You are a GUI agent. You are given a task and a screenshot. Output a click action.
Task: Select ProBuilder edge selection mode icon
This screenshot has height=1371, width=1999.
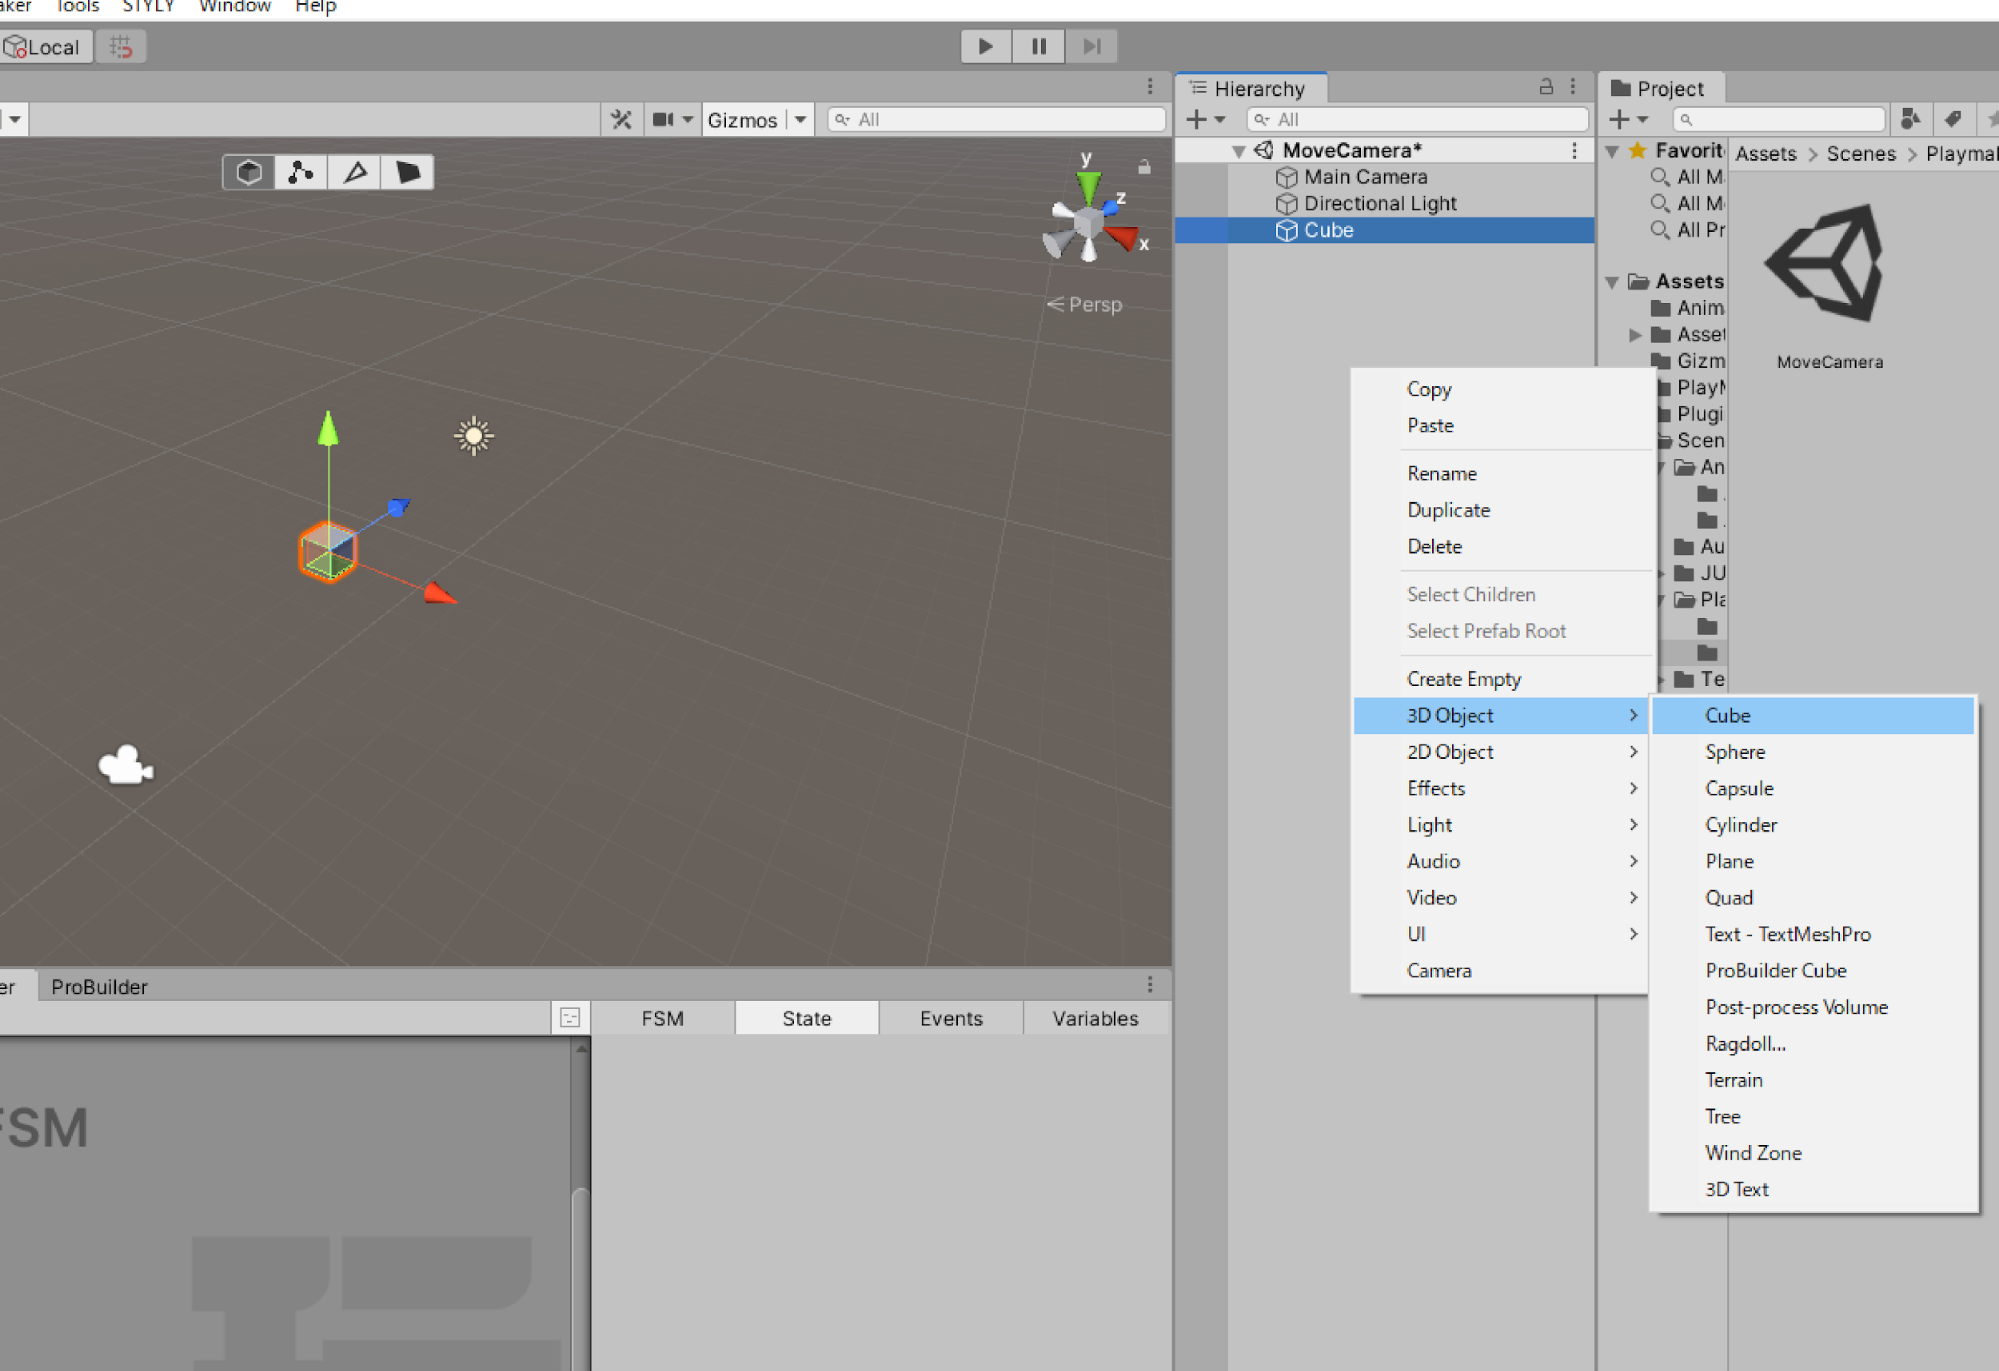(x=354, y=172)
